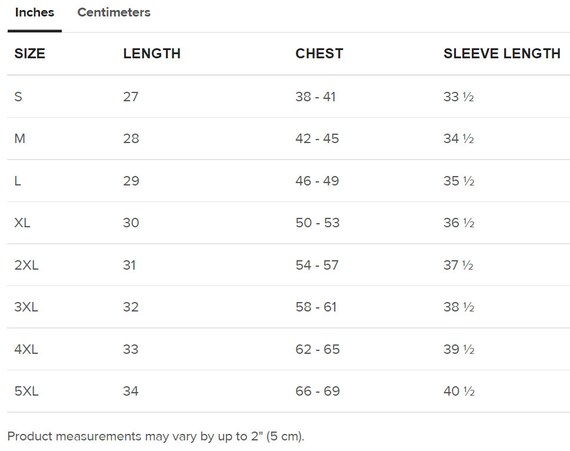
Task: Select the XL size row label
Action: (x=22, y=222)
